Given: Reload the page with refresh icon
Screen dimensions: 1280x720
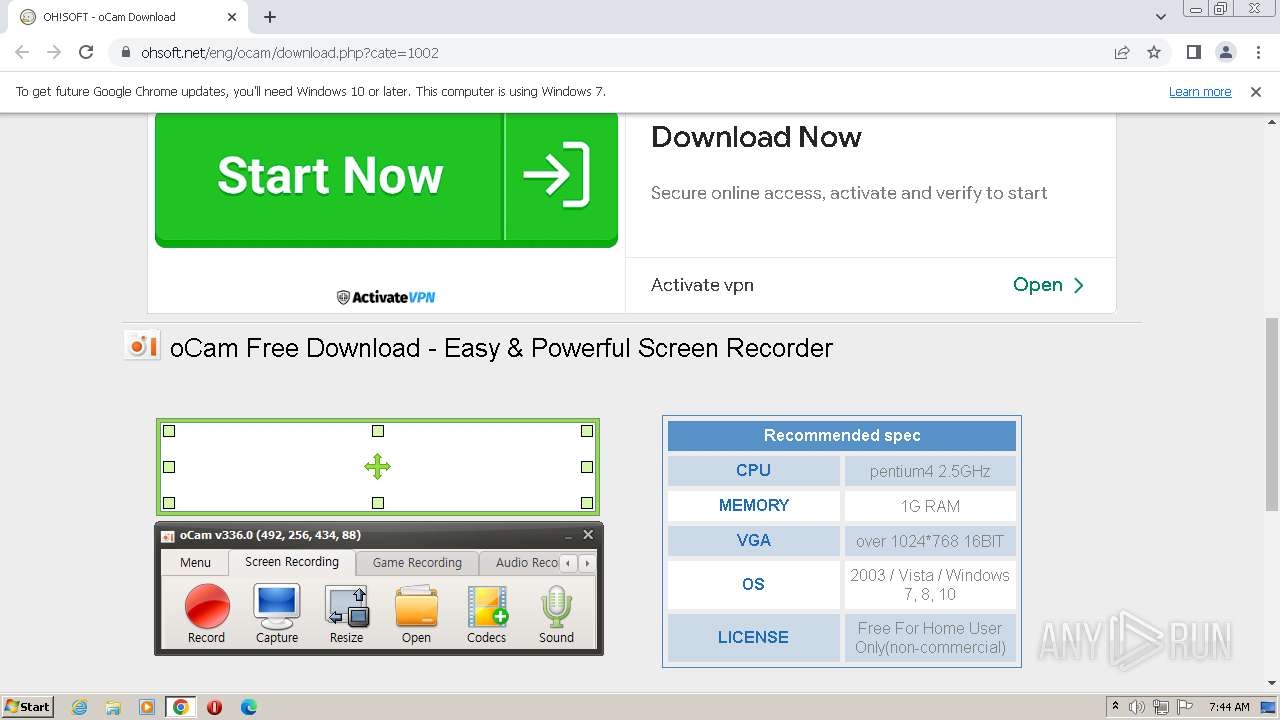Looking at the screenshot, I should 86,52.
